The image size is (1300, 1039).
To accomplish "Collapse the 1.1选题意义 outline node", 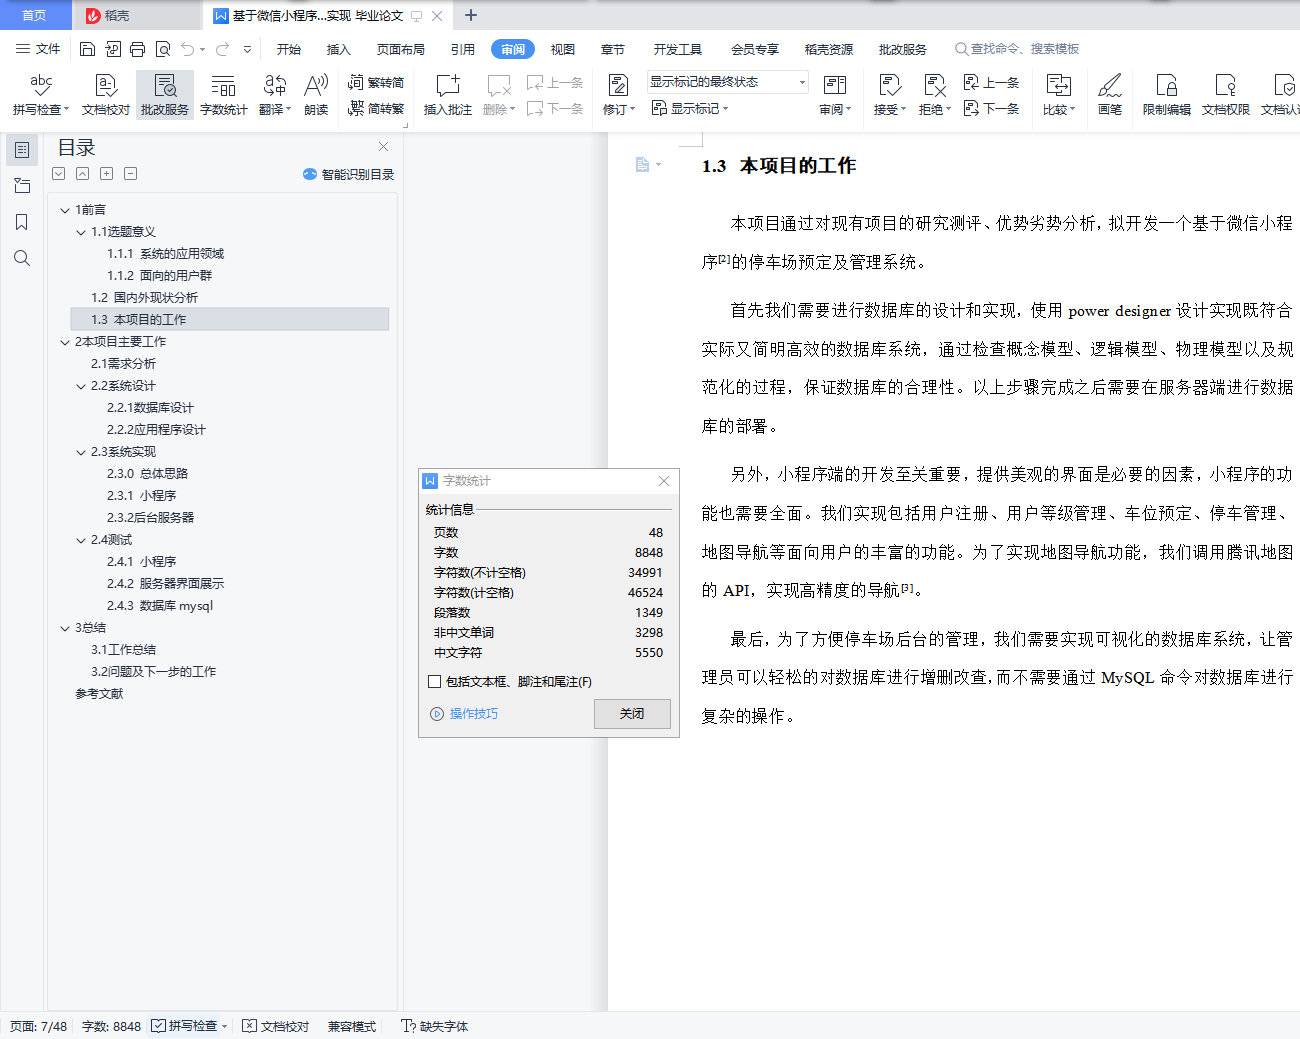I will tap(81, 232).
